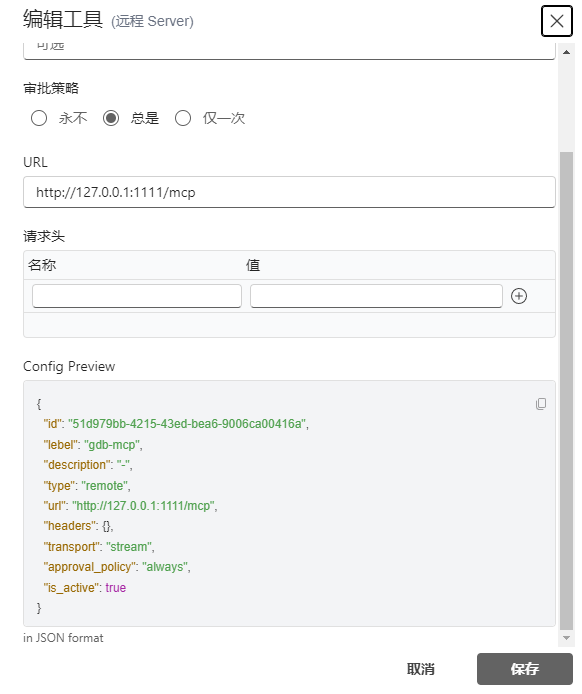Screen dimensions: 582x694
Task: Click the header value input field
Action: point(376,296)
